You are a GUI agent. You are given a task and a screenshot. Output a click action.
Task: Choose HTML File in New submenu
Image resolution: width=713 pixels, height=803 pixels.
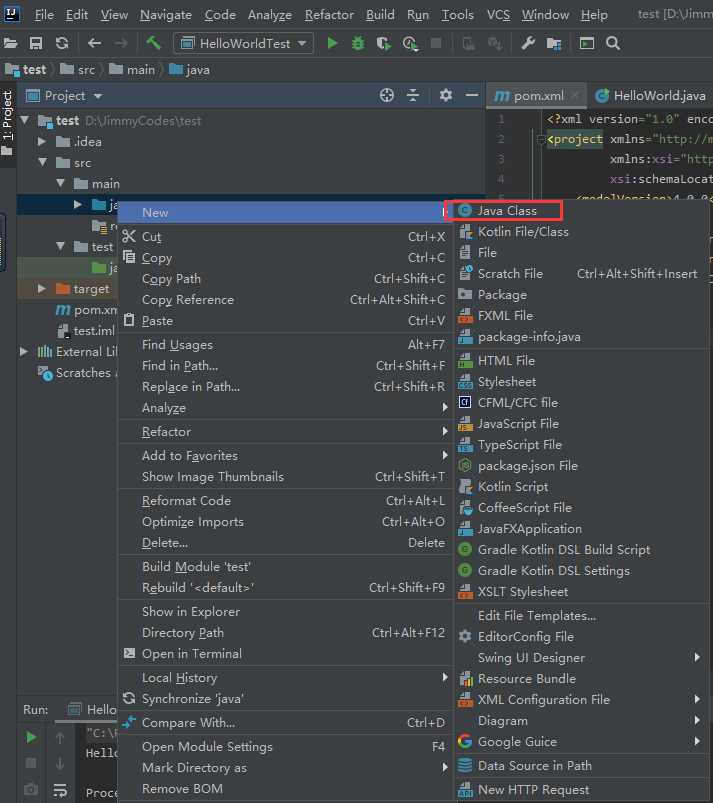(x=582, y=361)
